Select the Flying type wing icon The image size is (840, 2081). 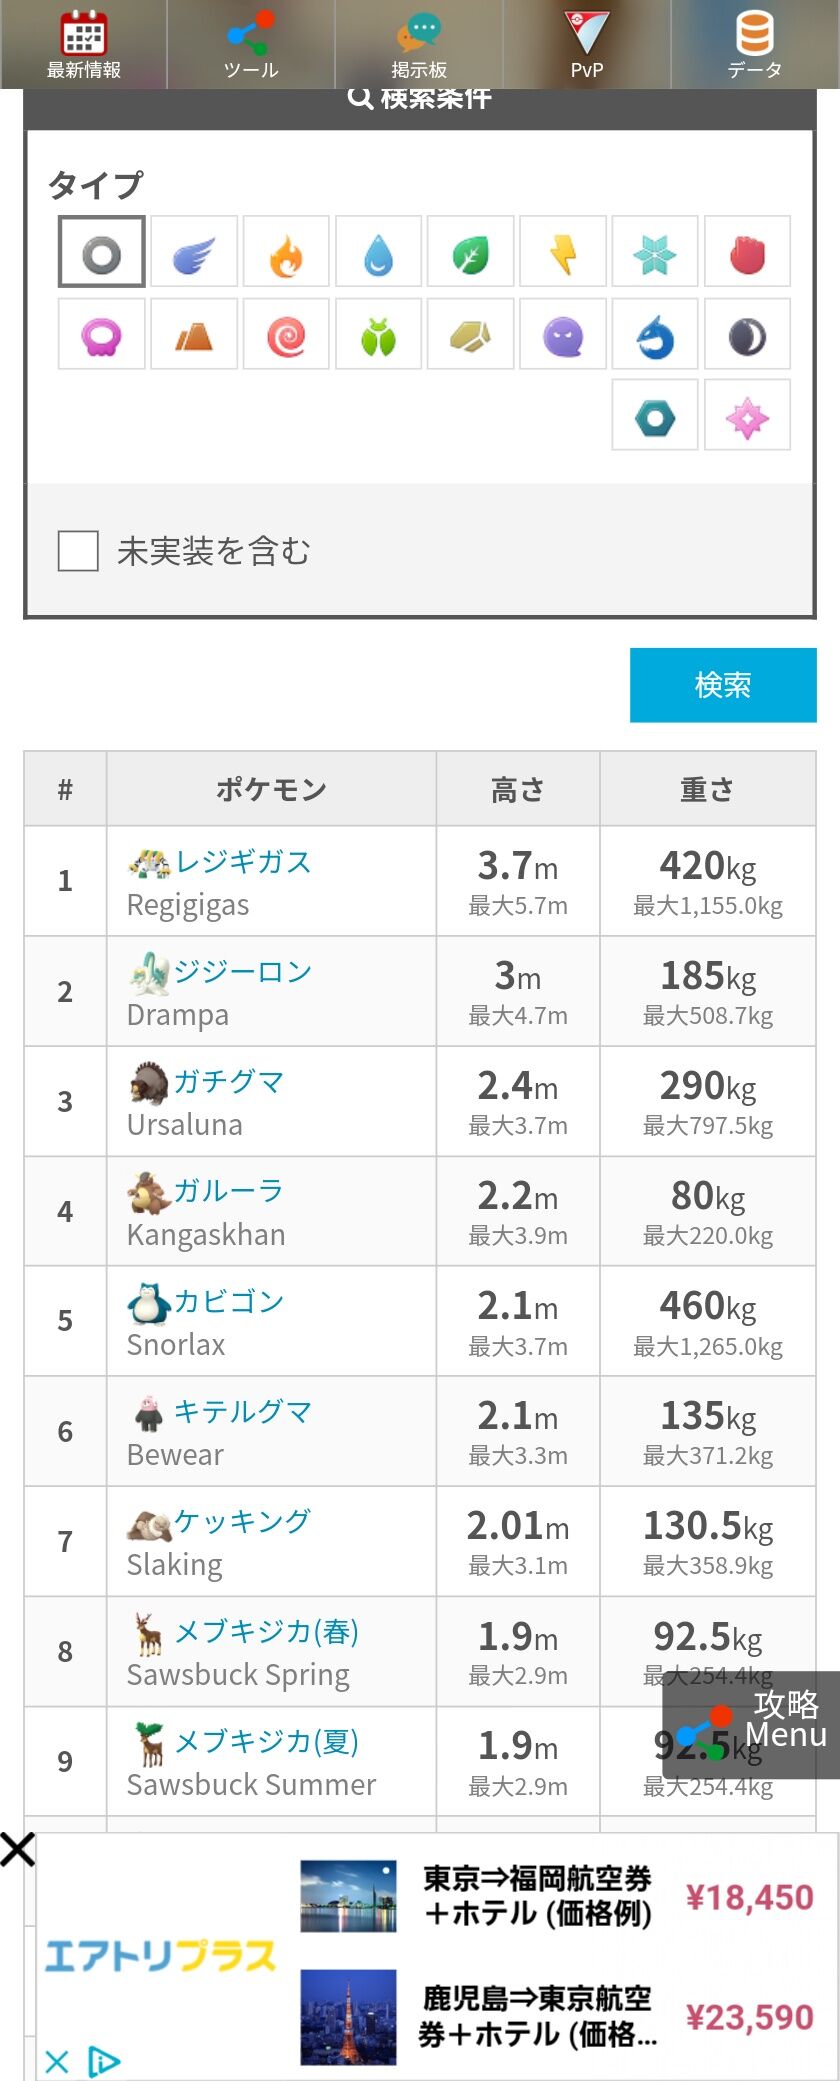click(194, 252)
